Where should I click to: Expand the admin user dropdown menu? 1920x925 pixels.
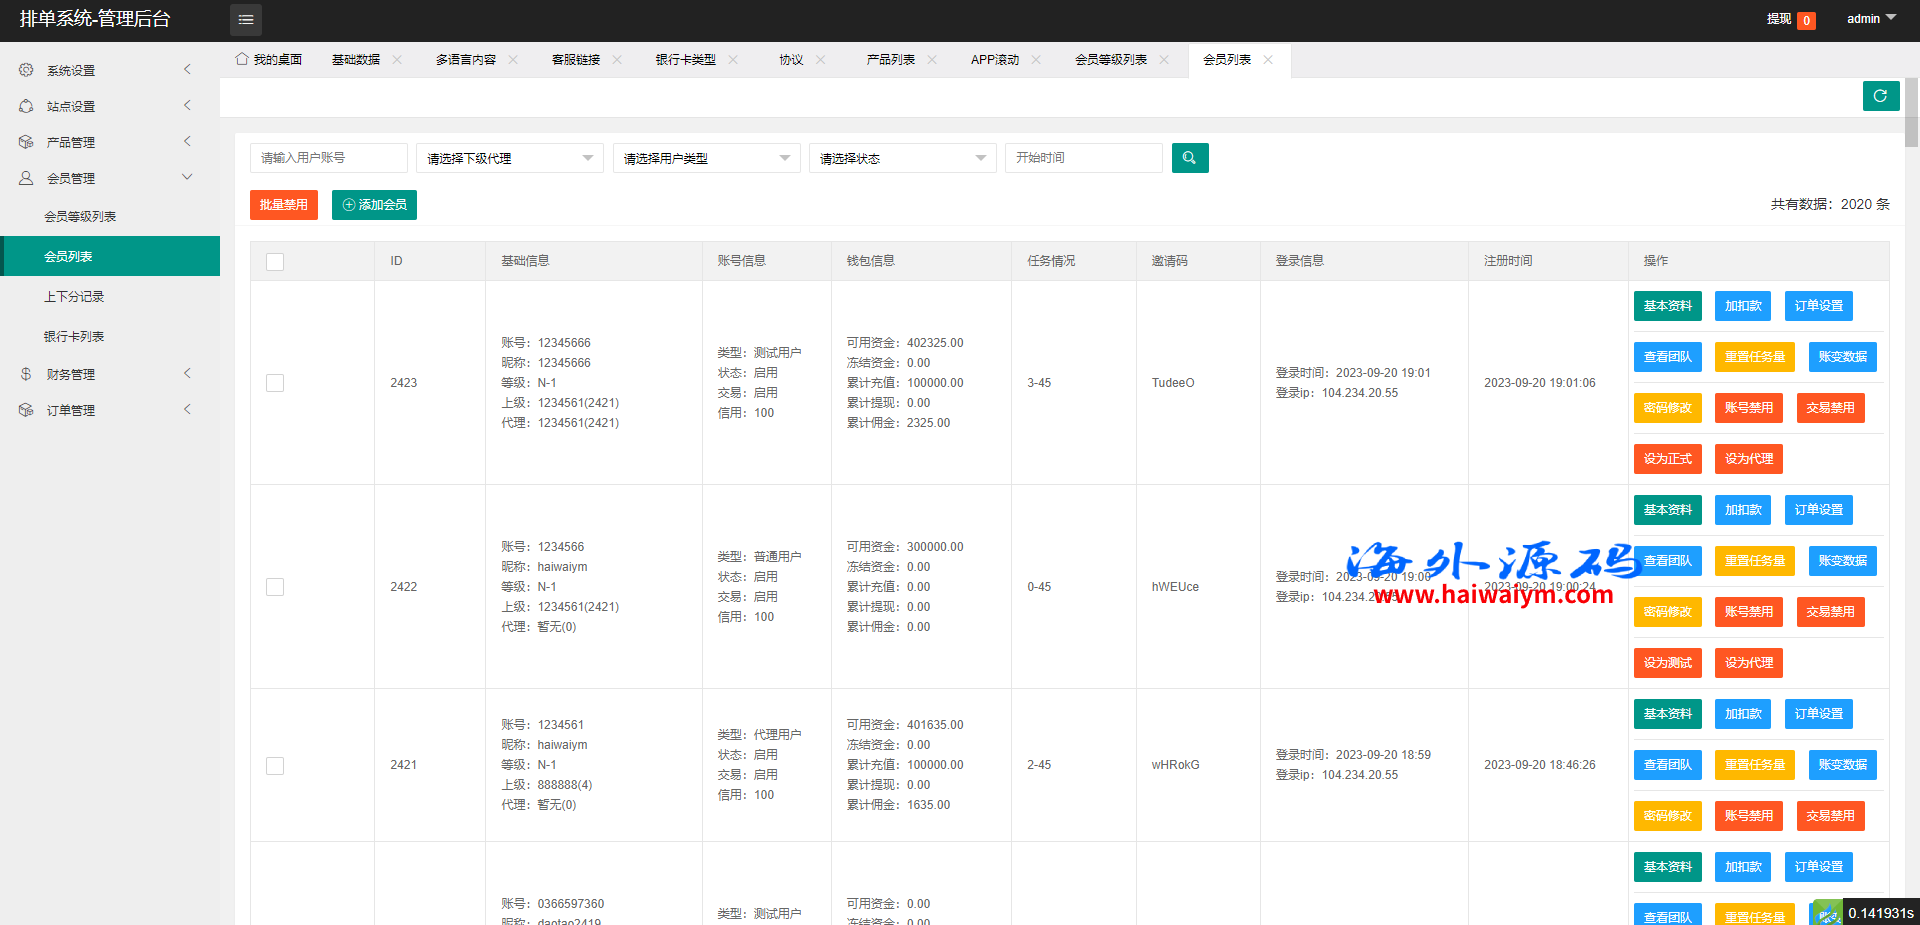1870,19
